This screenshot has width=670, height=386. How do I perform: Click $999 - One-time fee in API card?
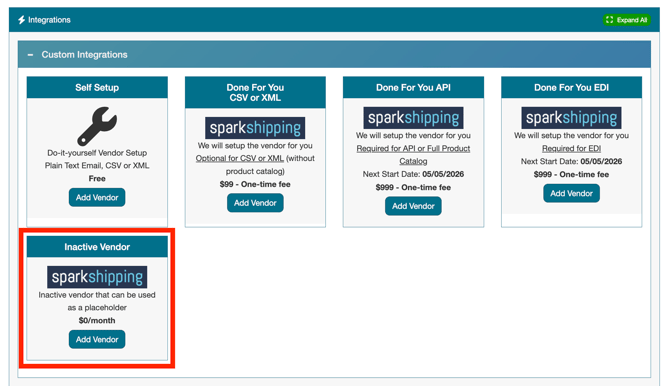tap(413, 187)
